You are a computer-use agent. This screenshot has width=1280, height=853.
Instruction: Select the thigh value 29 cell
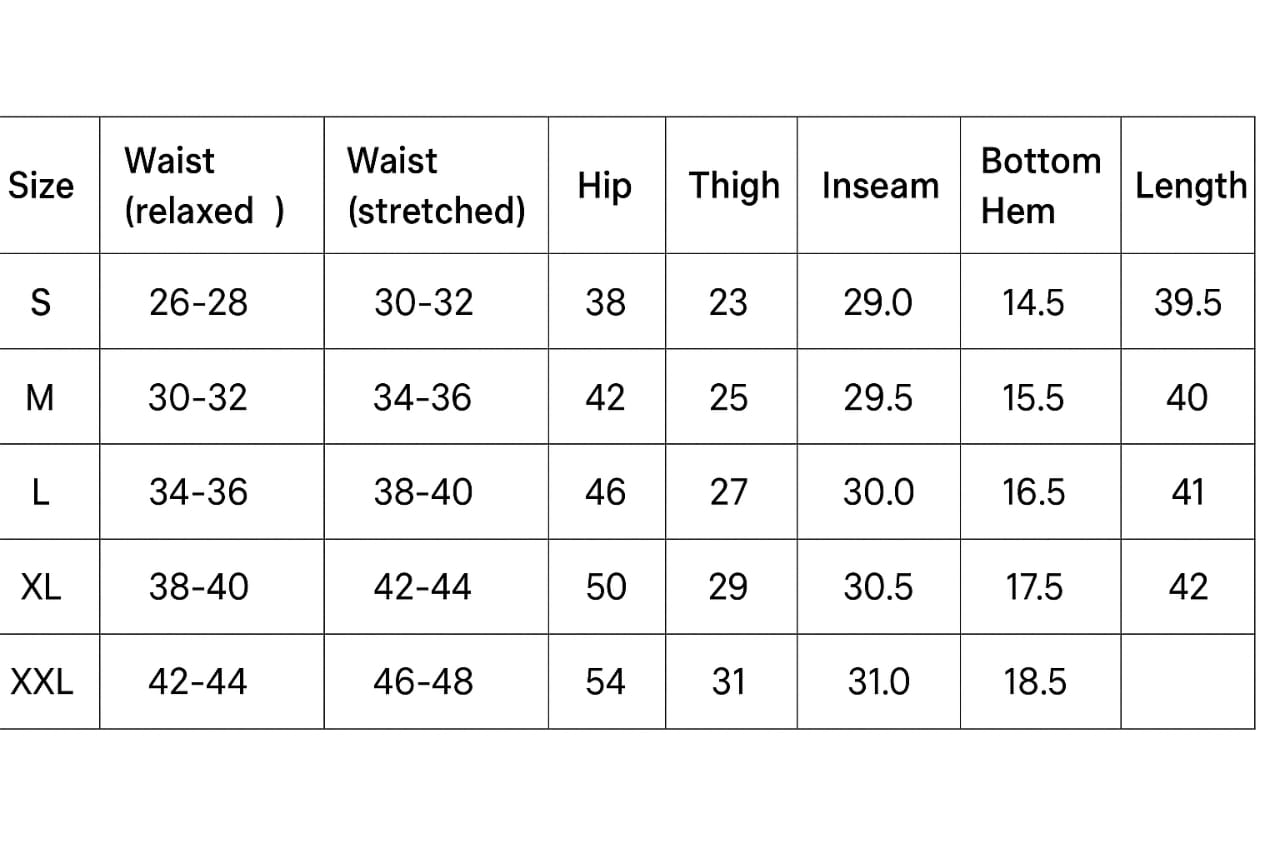click(x=728, y=587)
